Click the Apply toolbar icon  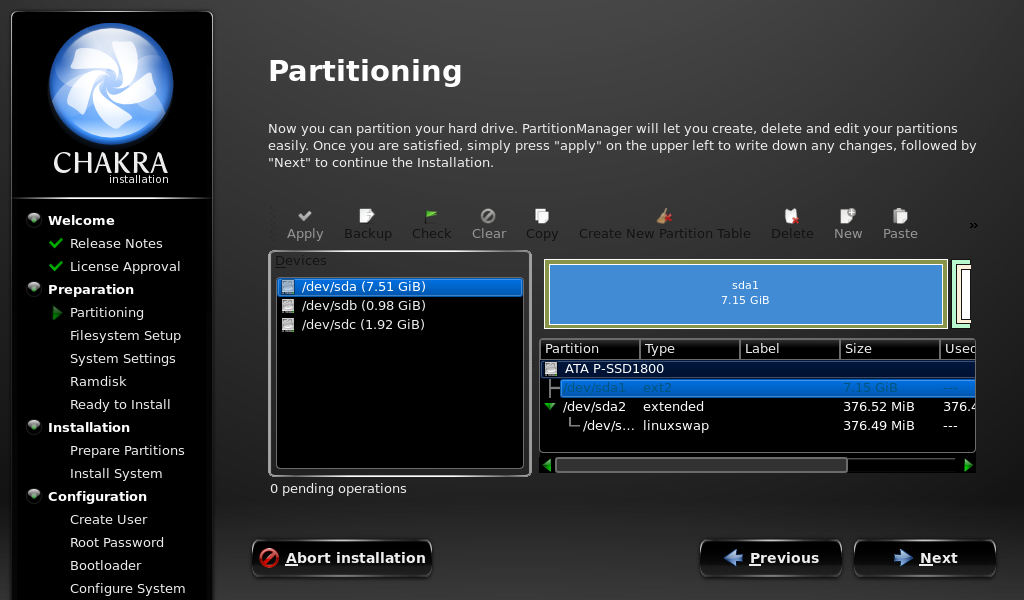tap(305, 216)
